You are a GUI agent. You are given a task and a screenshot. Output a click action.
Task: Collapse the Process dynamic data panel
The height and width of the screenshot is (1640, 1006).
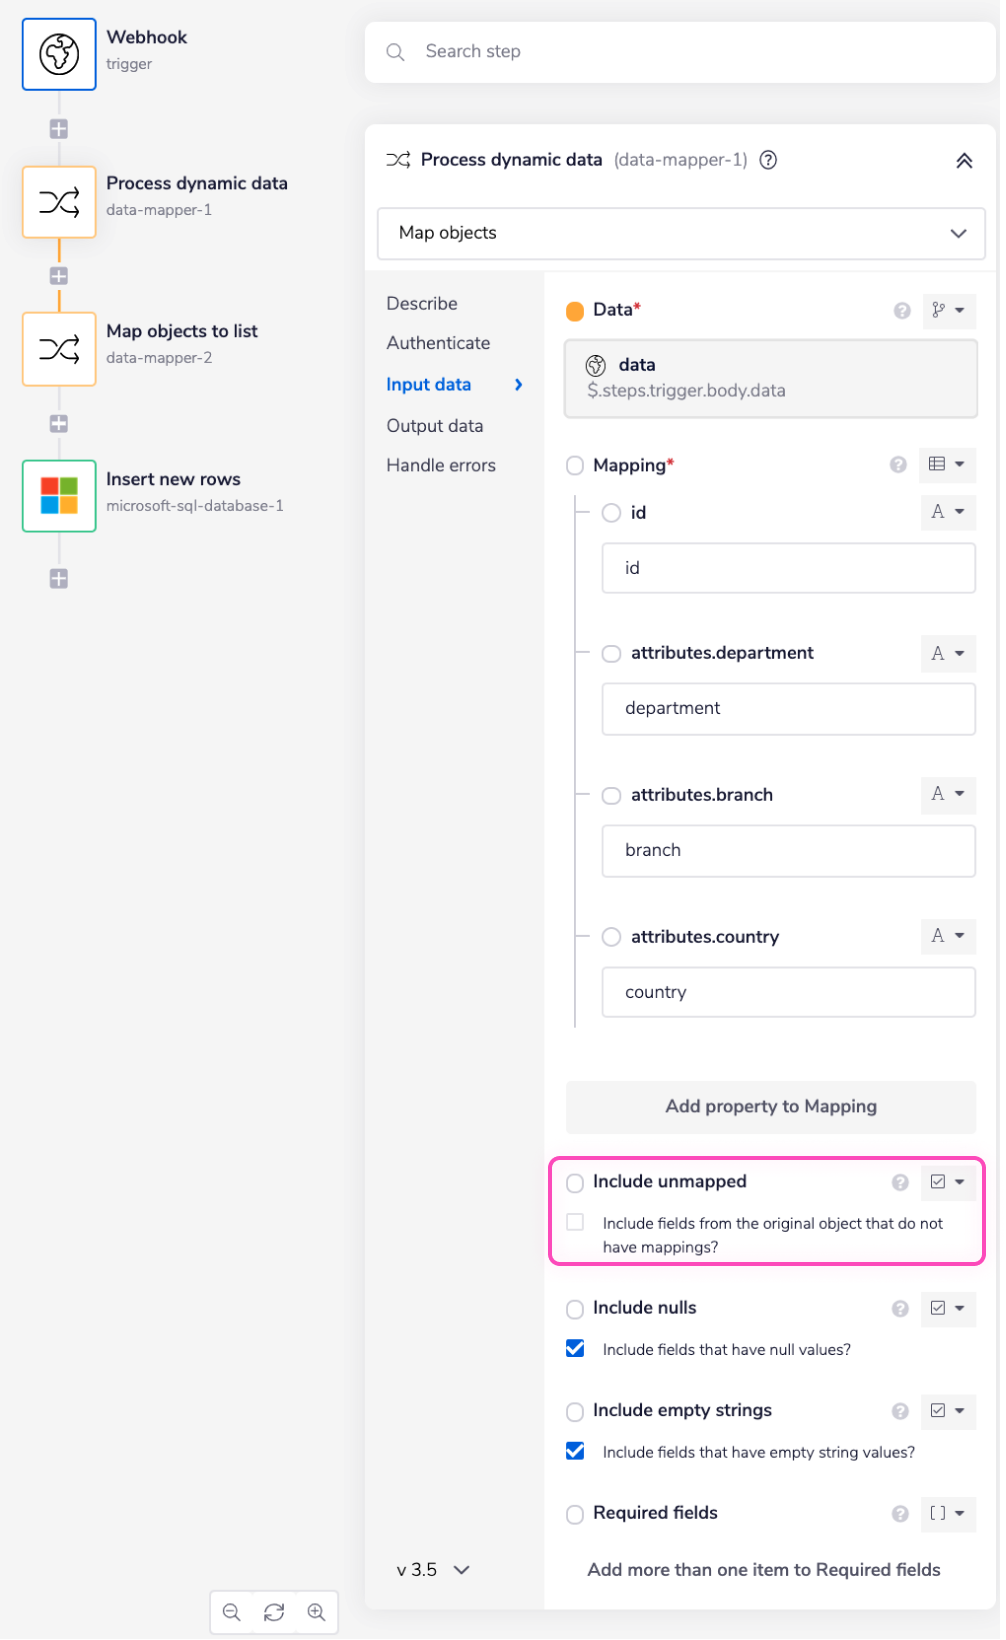coord(964,161)
